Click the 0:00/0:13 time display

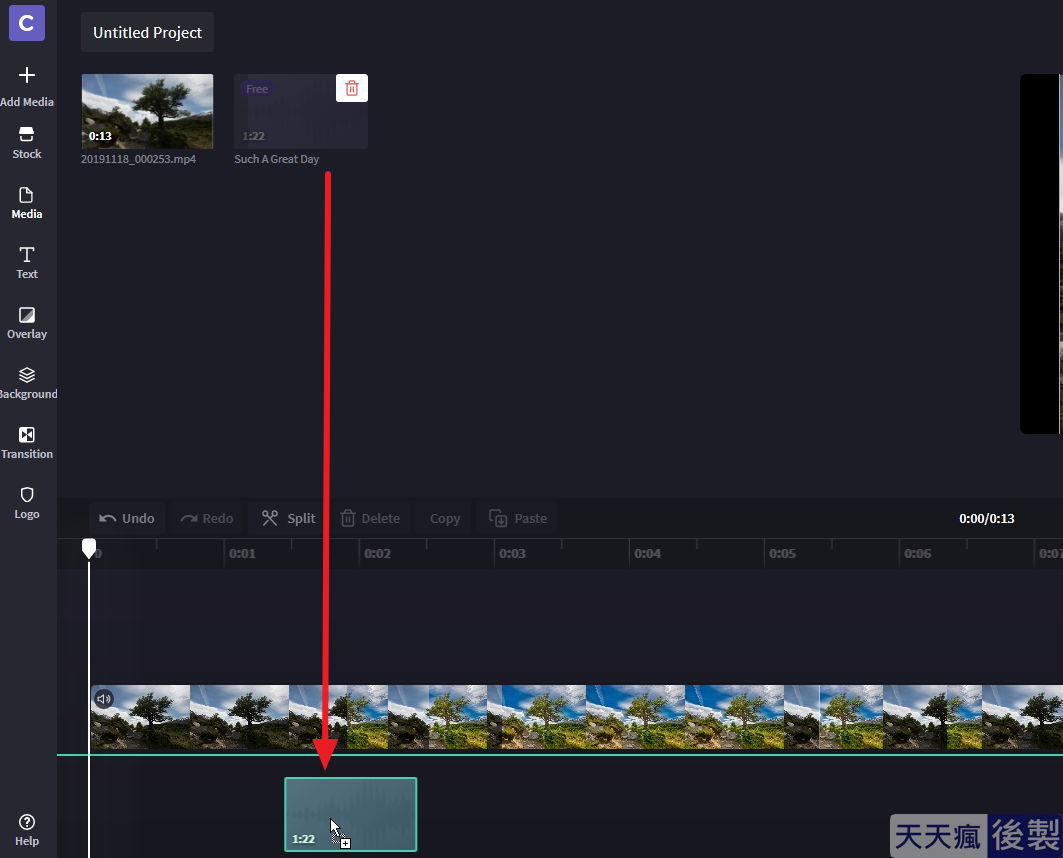pyautogui.click(x=986, y=518)
